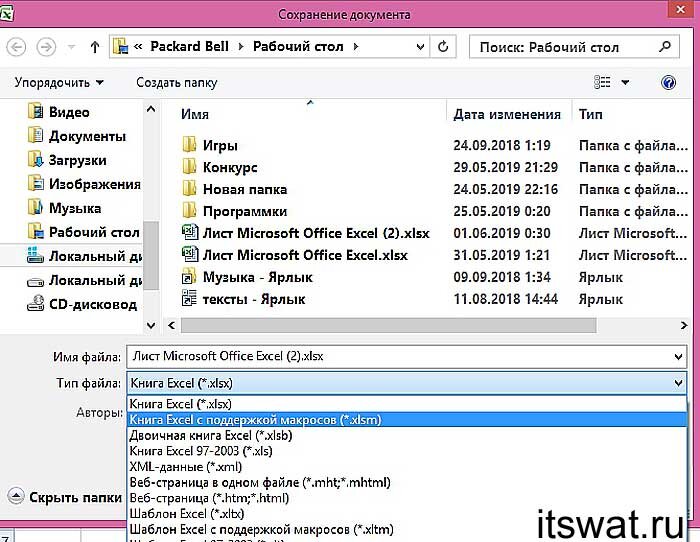Select Лист Microsoft Office Excel.xlsx file icon

point(190,254)
